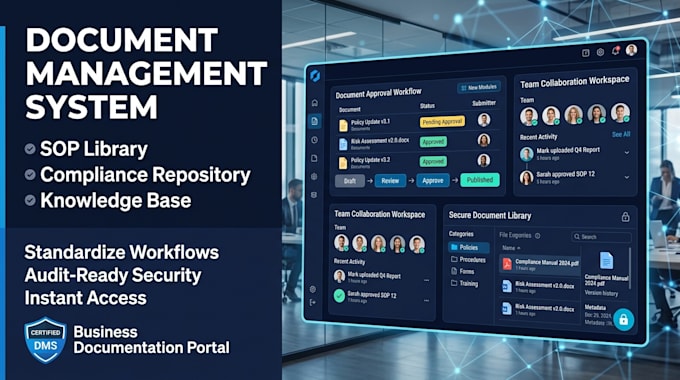Viewport: 680px width, 380px height.
Task: Click the red PDF icon of Compliance Manual 2024.pdf
Action: (x=507, y=263)
